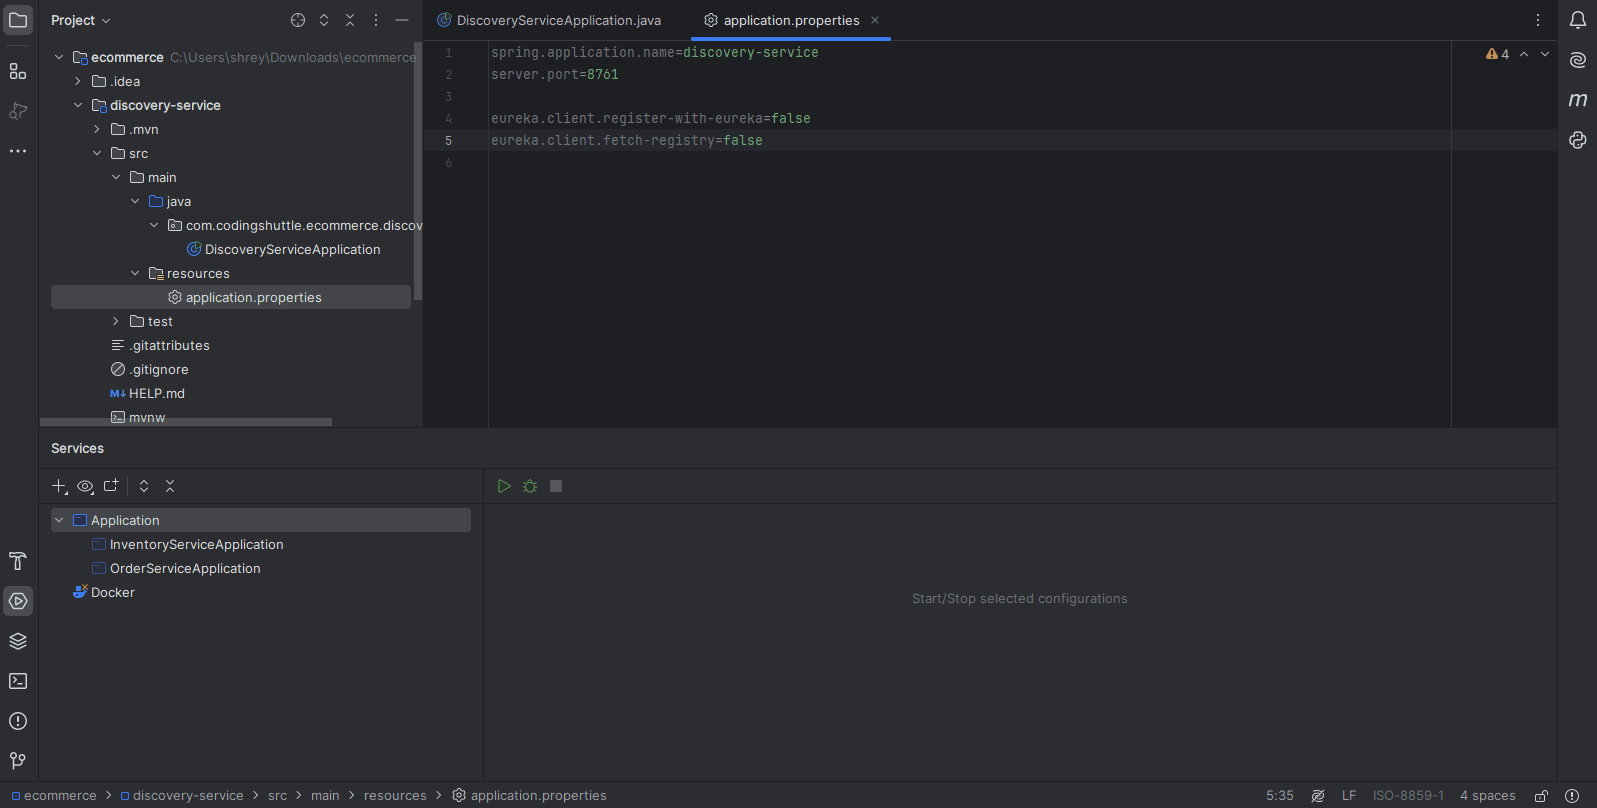The height and width of the screenshot is (808, 1597).
Task: Open the Services tool window icon
Action: coord(18,601)
